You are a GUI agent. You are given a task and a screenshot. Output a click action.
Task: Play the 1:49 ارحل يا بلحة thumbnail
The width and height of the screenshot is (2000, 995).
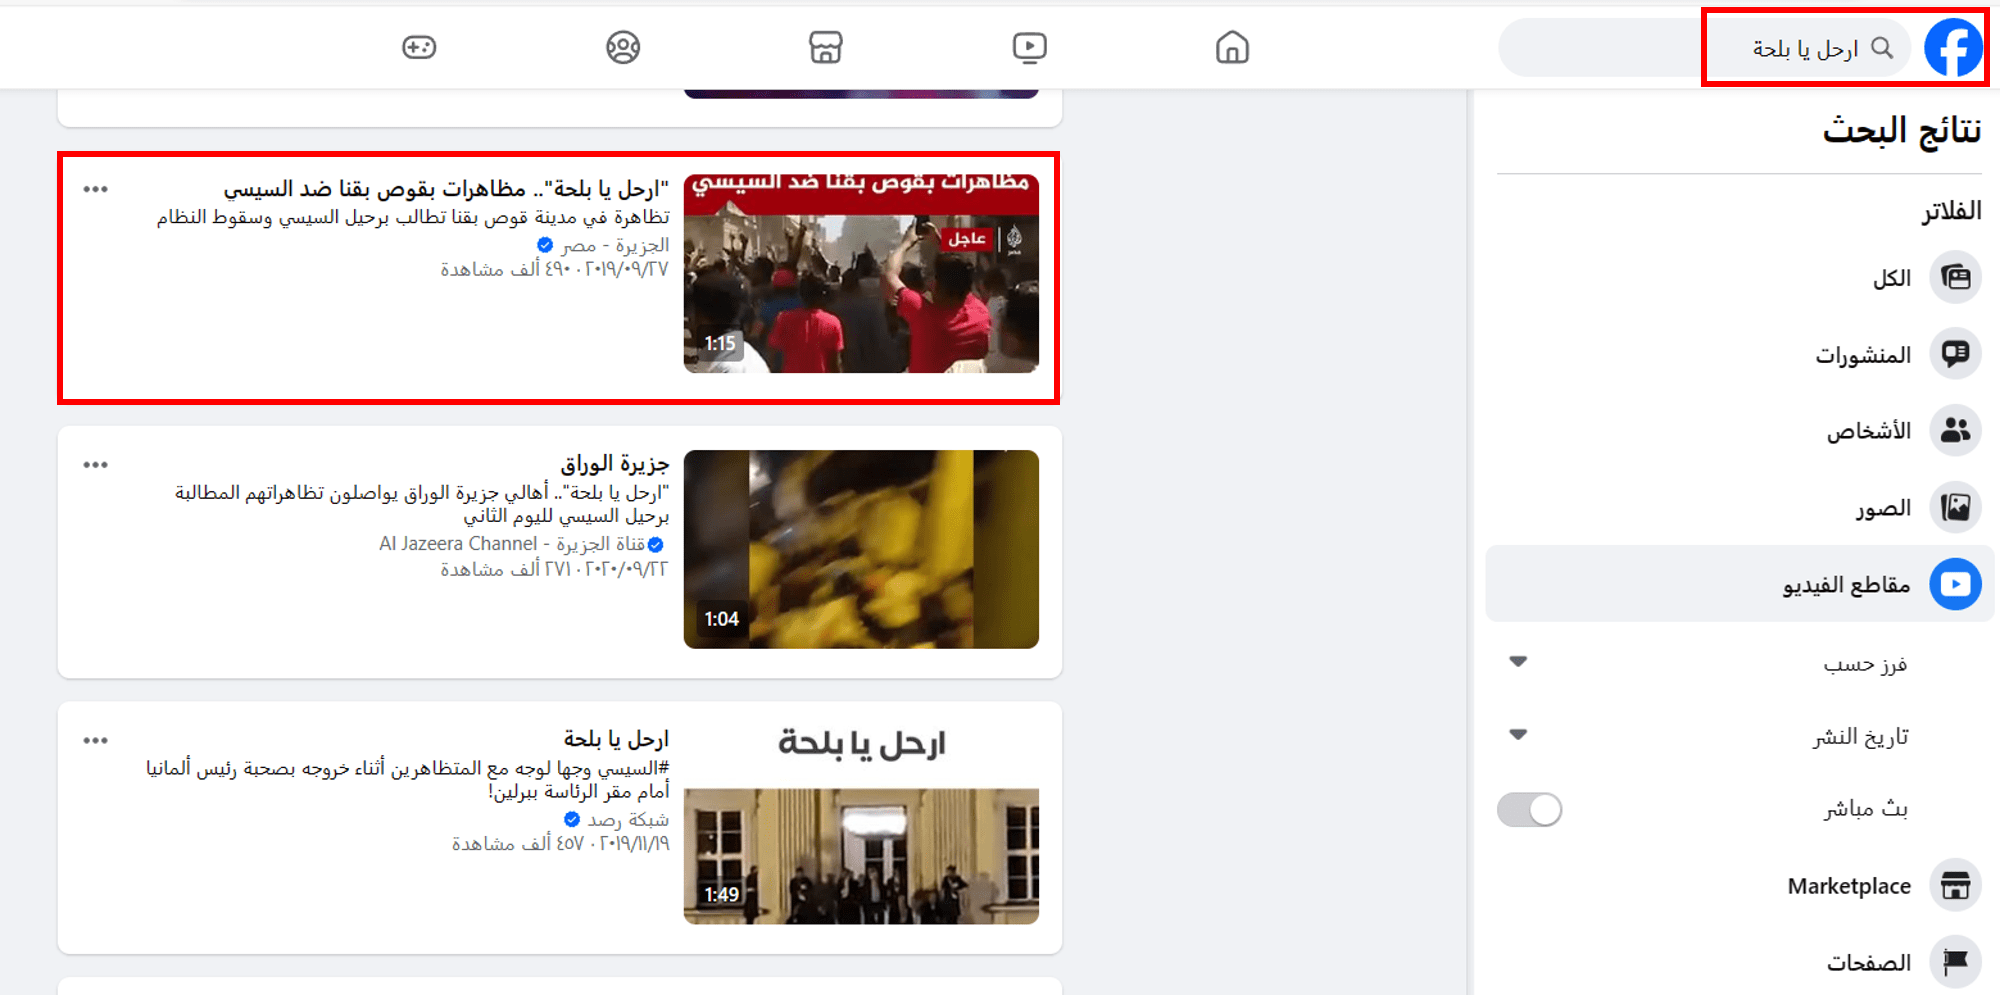(x=861, y=825)
